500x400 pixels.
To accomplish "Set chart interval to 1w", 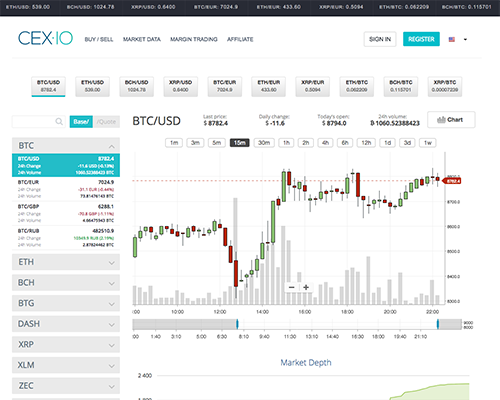I will click(428, 143).
